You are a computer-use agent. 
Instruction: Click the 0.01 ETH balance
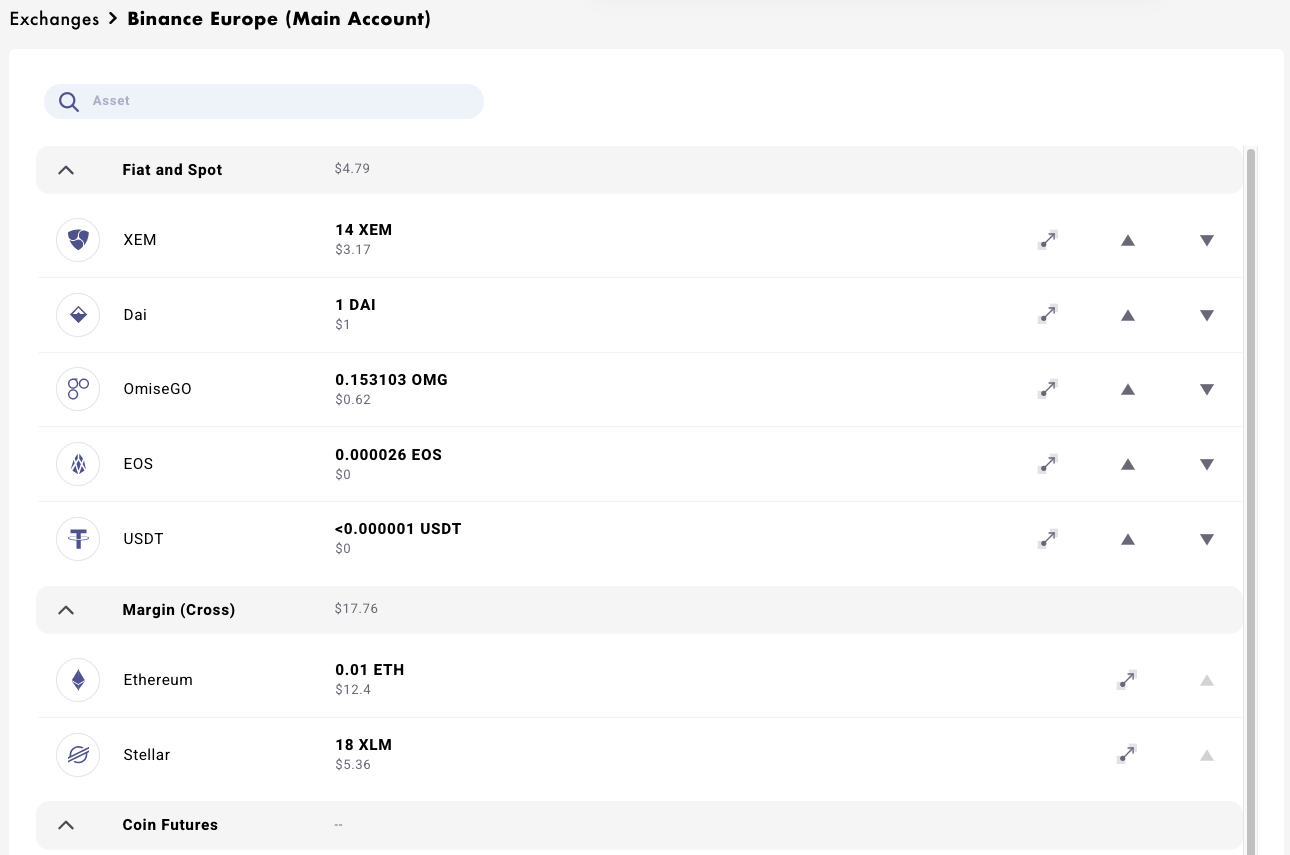click(370, 670)
